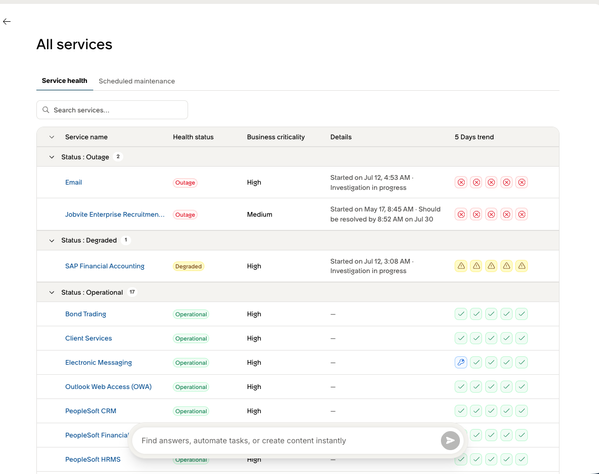Collapse all groups via header chevron

52,137
